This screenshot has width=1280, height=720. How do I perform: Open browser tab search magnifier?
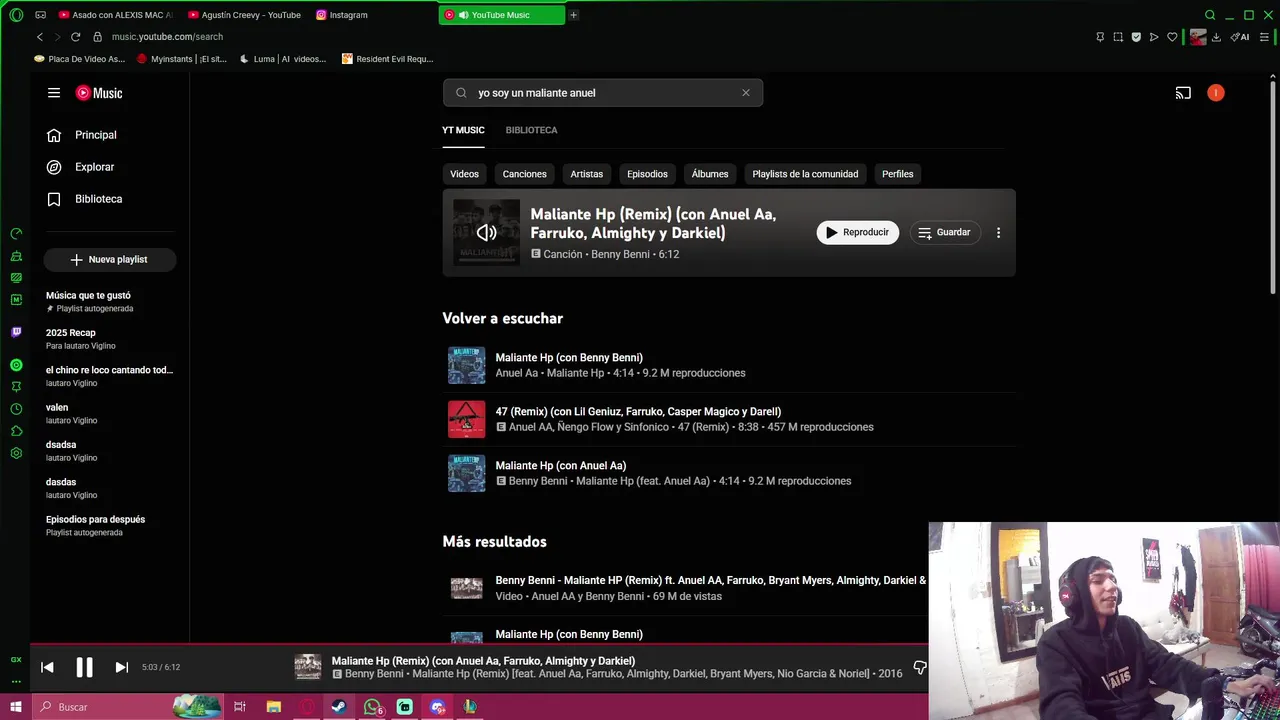click(1210, 15)
